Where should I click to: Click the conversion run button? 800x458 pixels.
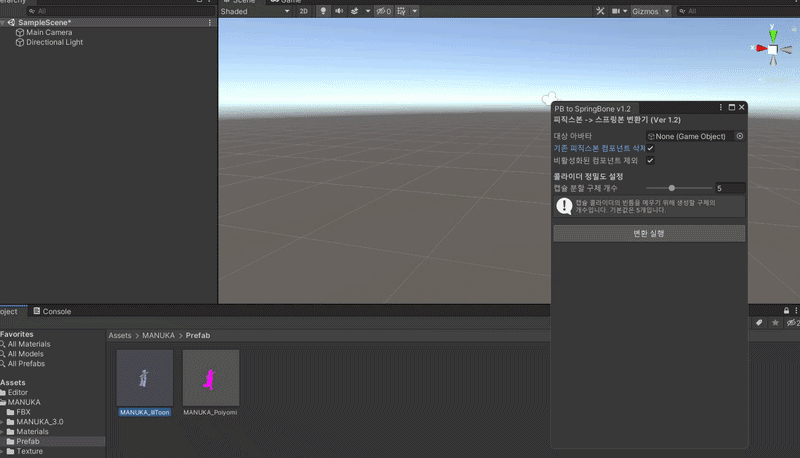coord(649,234)
